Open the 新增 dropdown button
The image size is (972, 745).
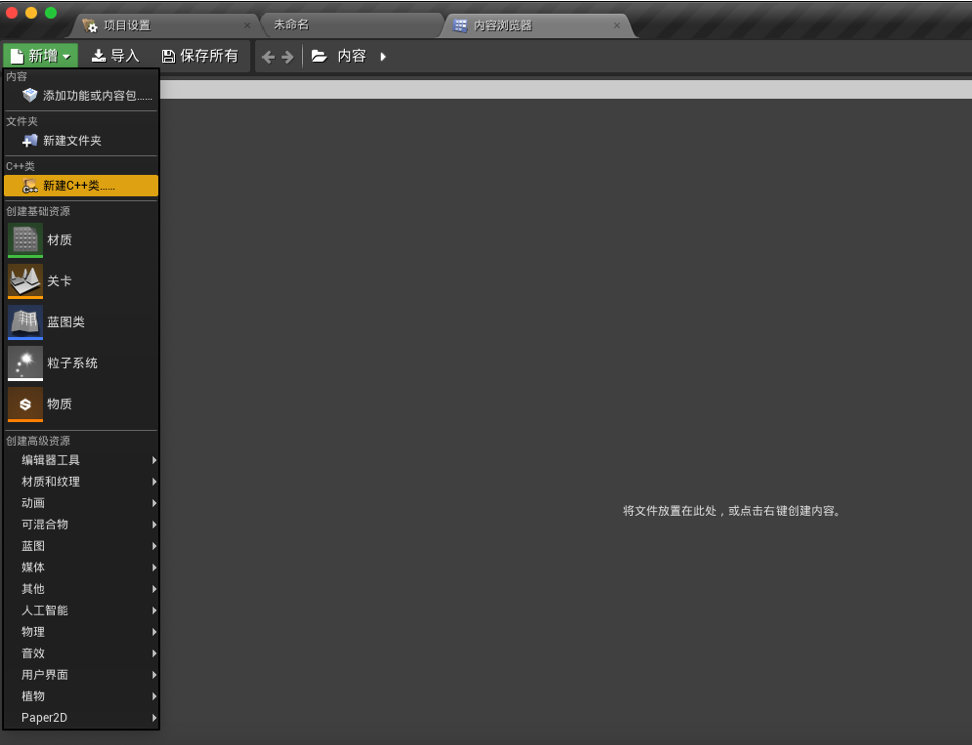(x=41, y=56)
